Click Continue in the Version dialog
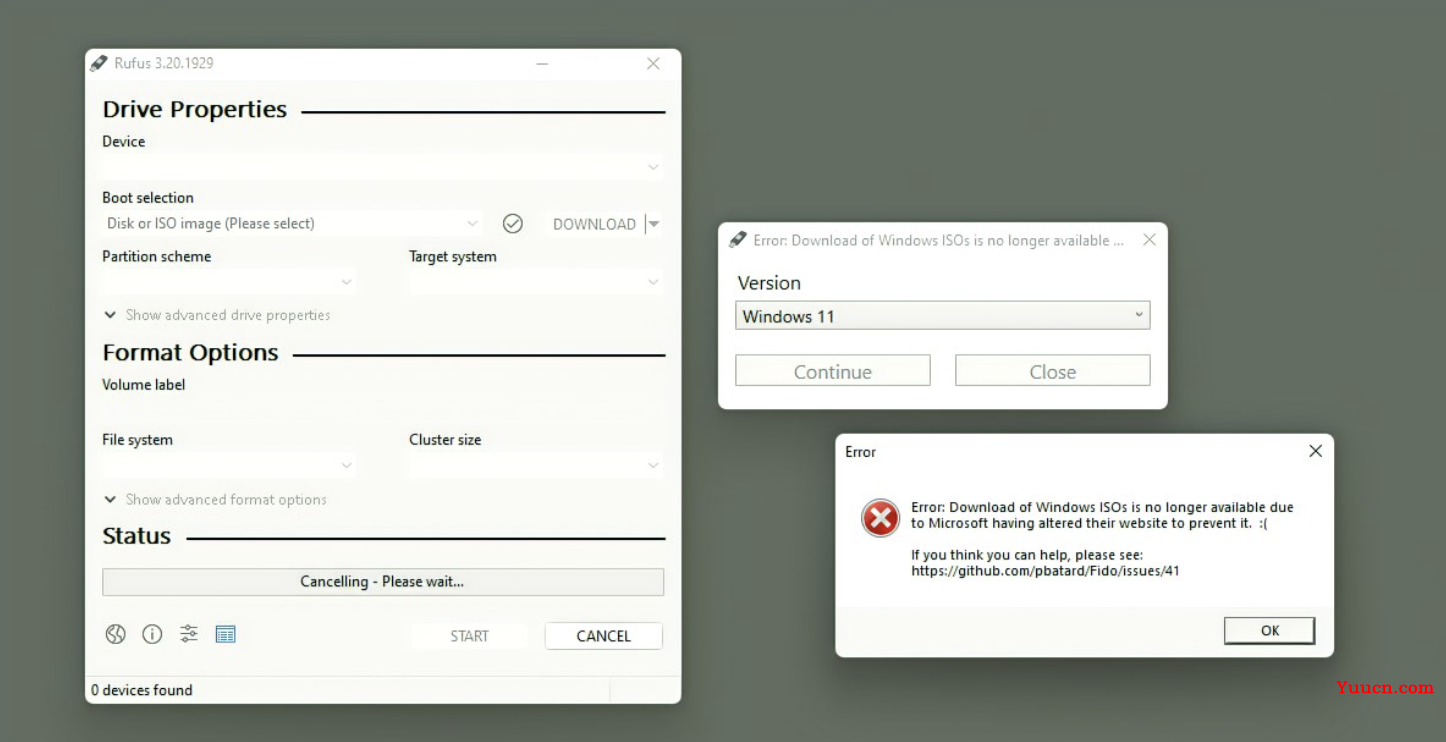Viewport: 1446px width, 742px height. pyautogui.click(x=833, y=371)
